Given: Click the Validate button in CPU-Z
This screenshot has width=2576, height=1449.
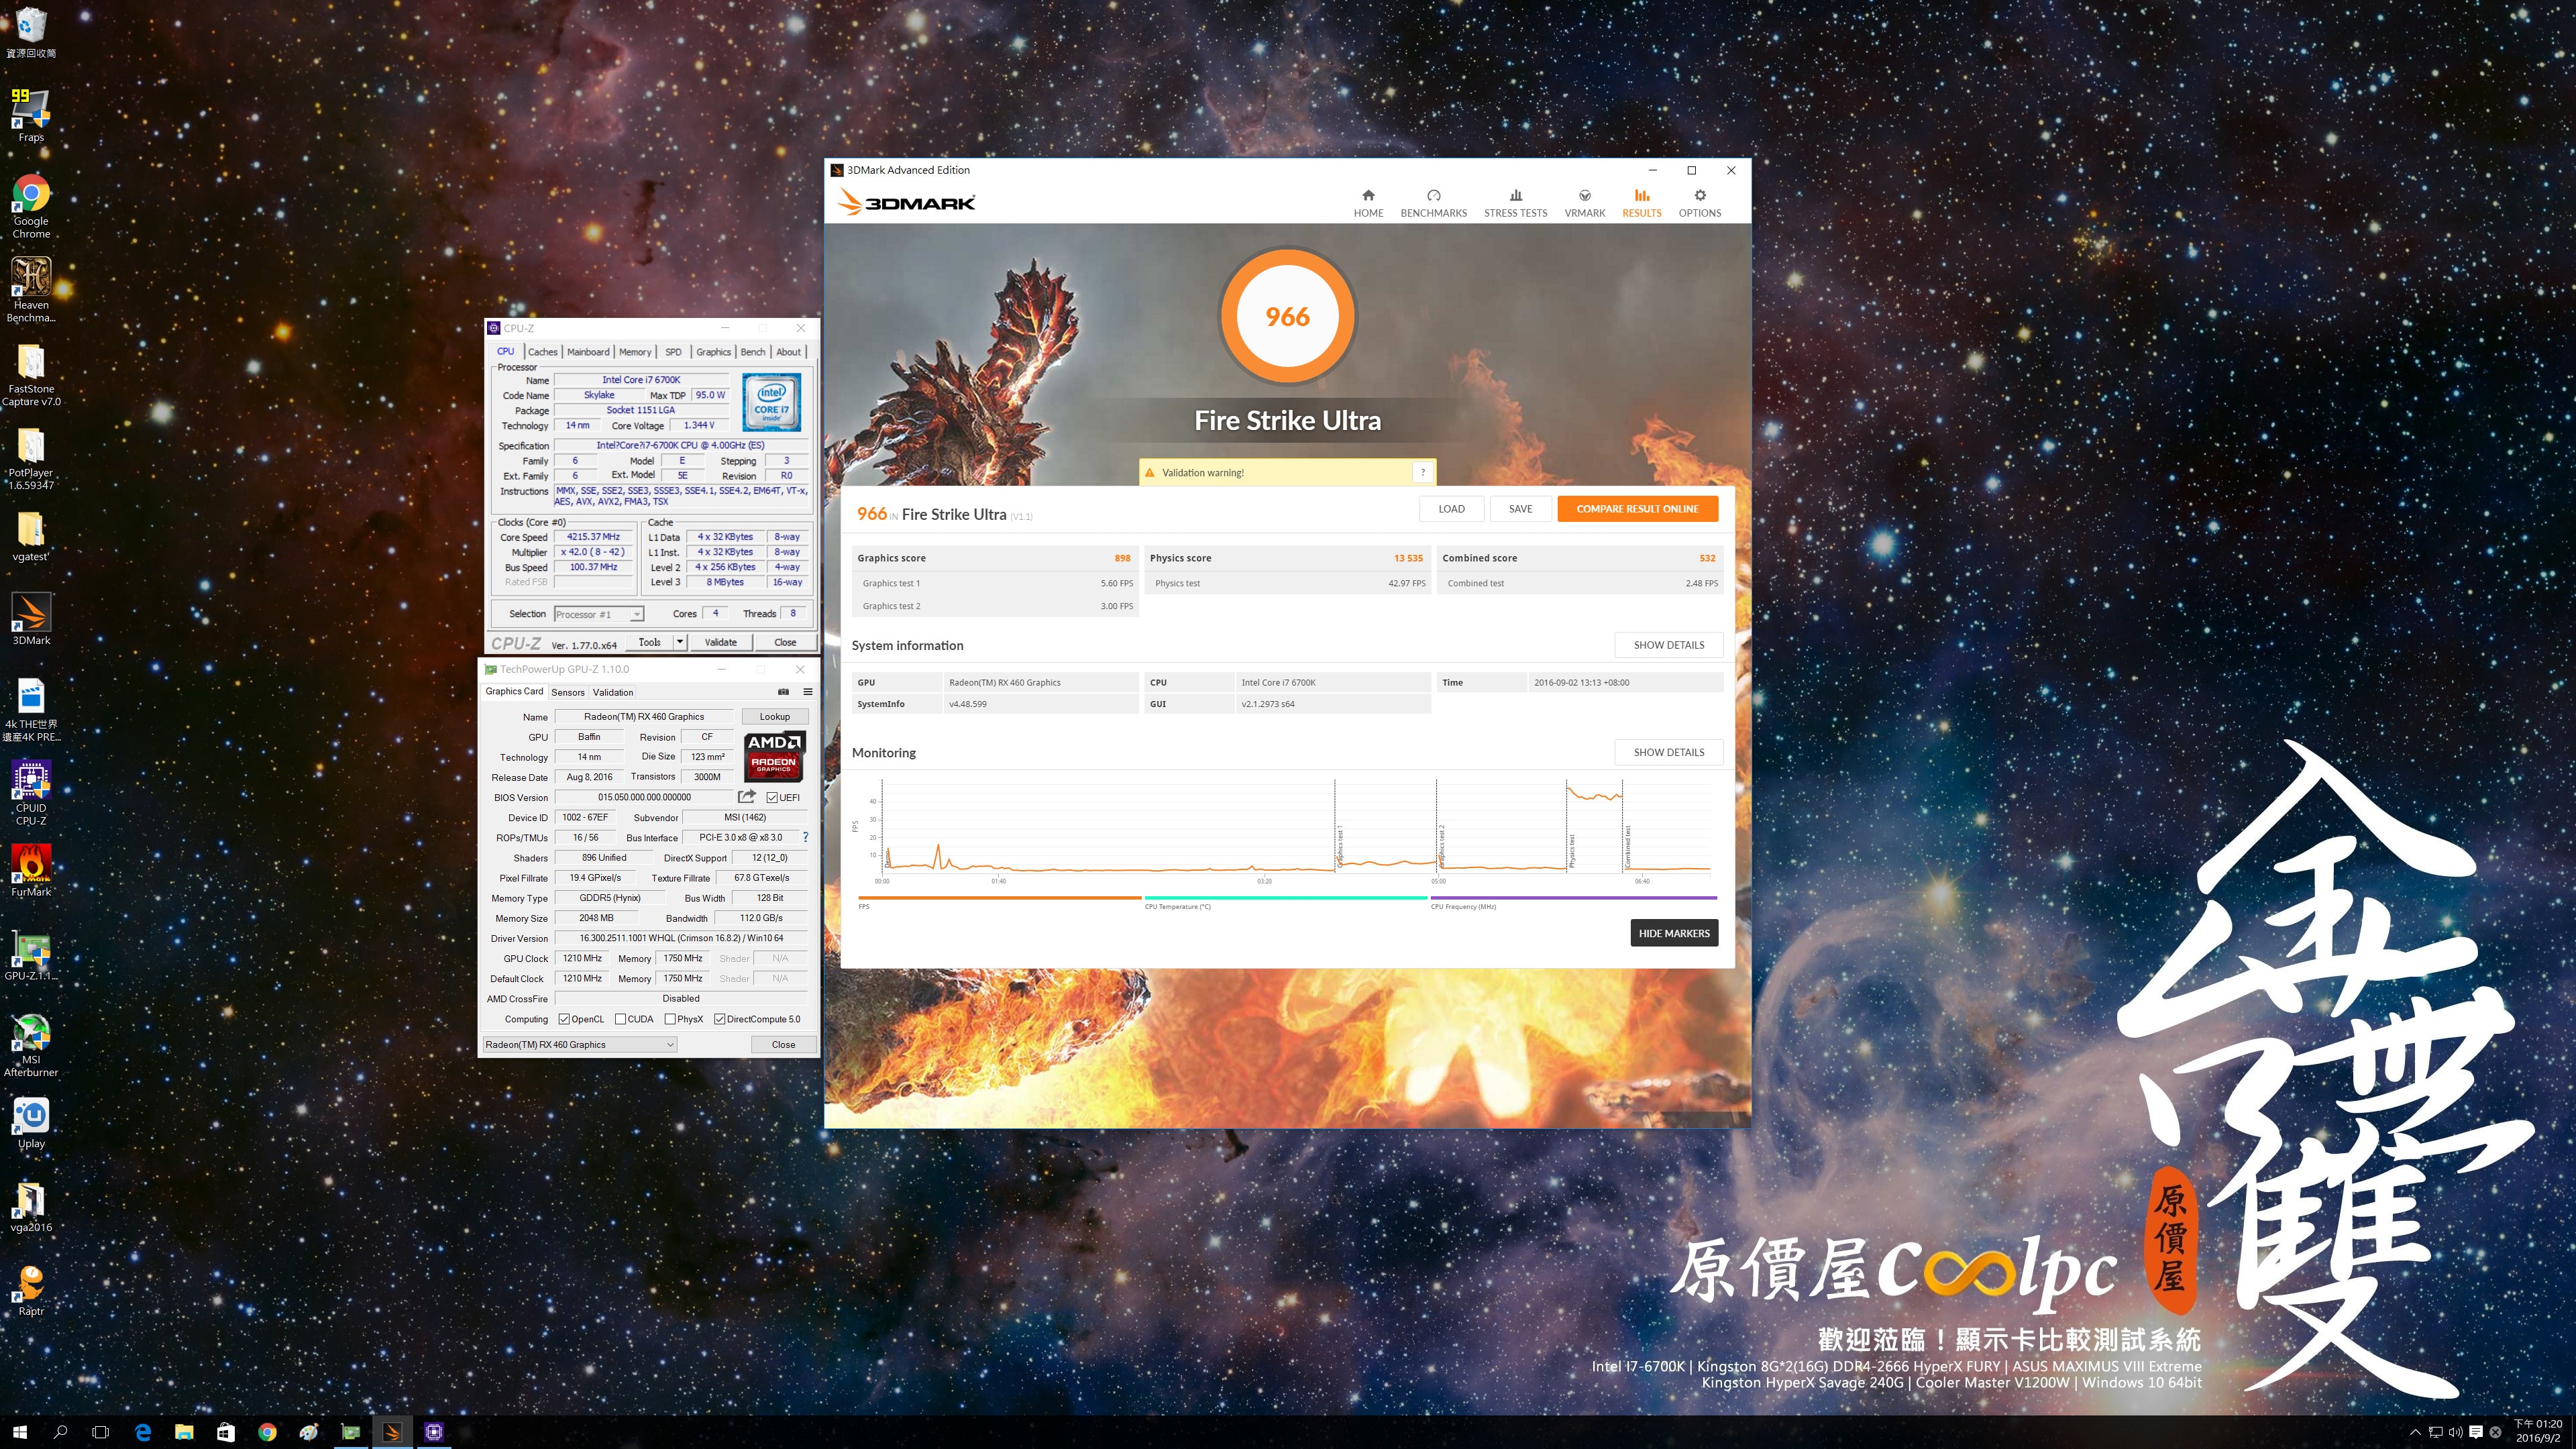Looking at the screenshot, I should 720,642.
